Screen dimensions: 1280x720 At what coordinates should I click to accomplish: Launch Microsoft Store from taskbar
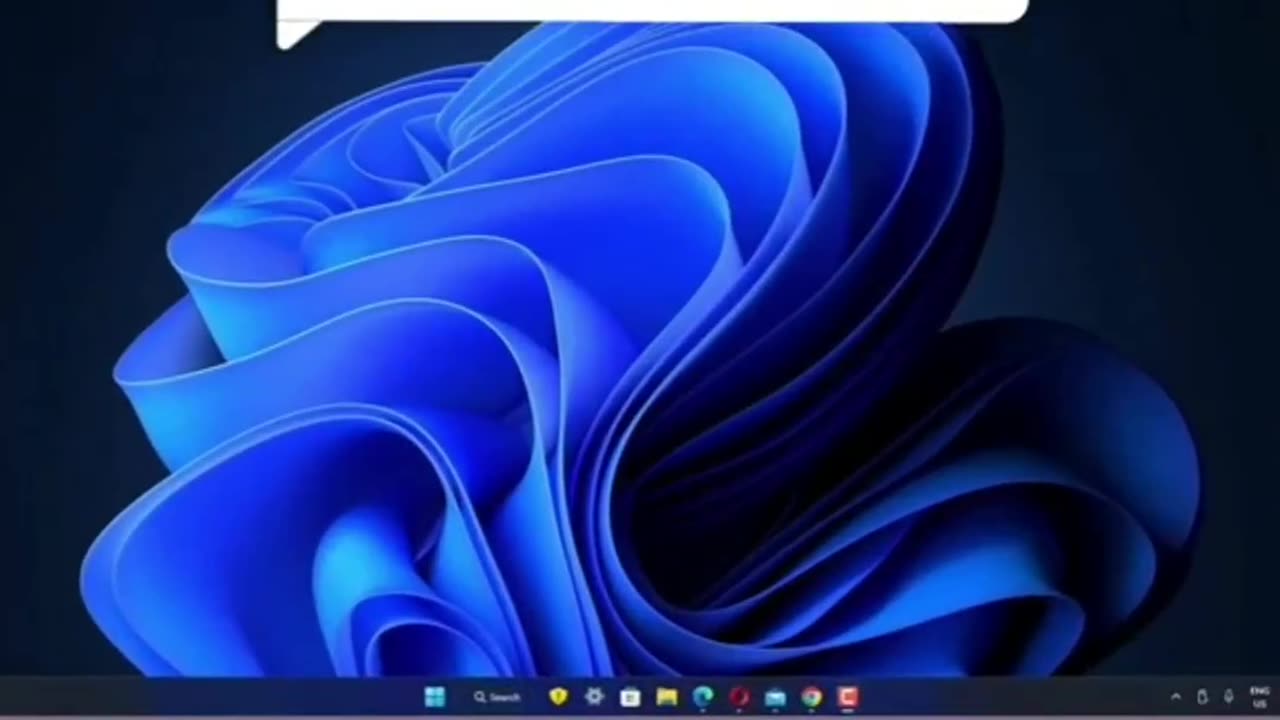pyautogui.click(x=630, y=697)
